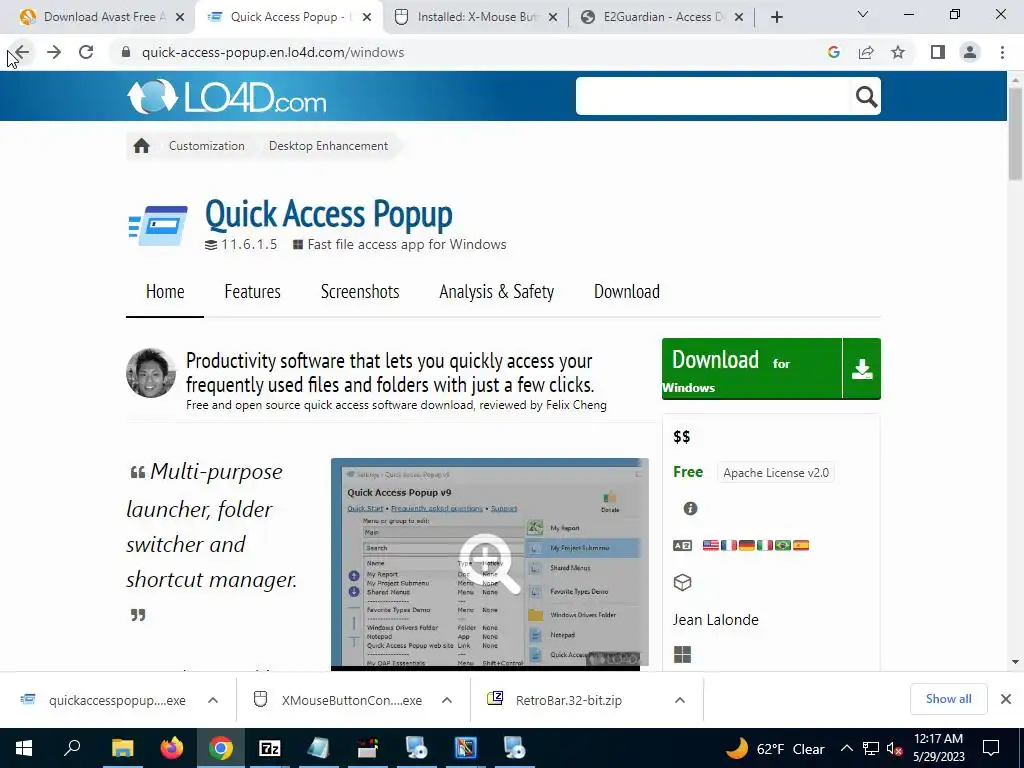Click the Chrome taskbar icon
This screenshot has height=768, width=1024.
221,748
